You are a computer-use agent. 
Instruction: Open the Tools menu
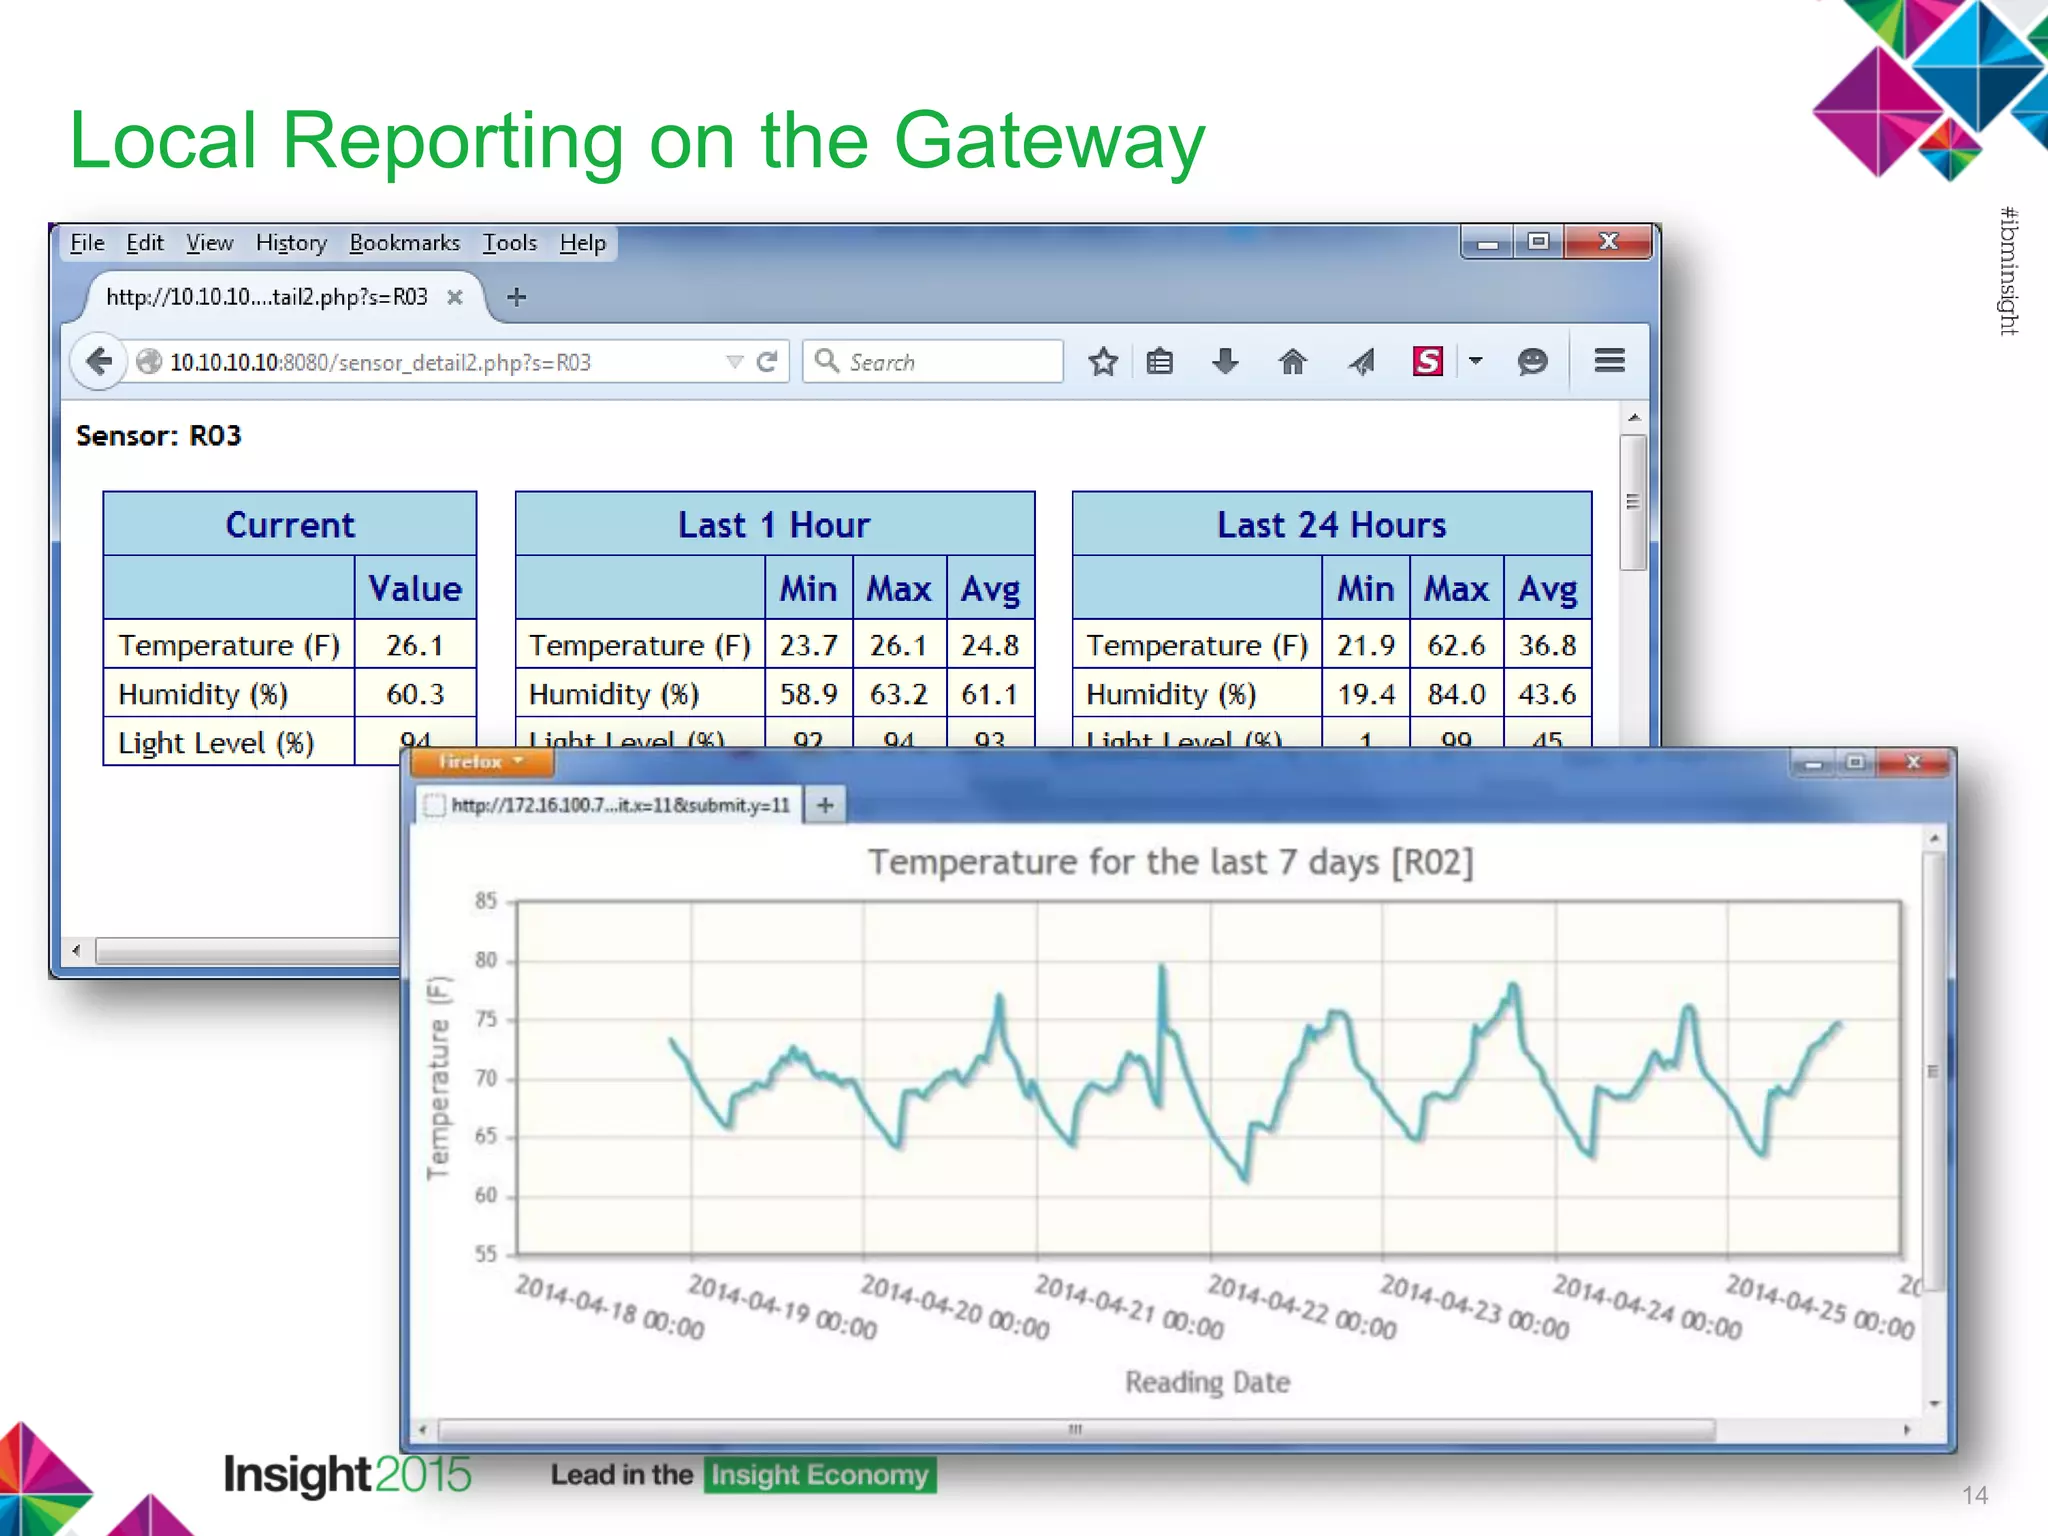[x=510, y=243]
